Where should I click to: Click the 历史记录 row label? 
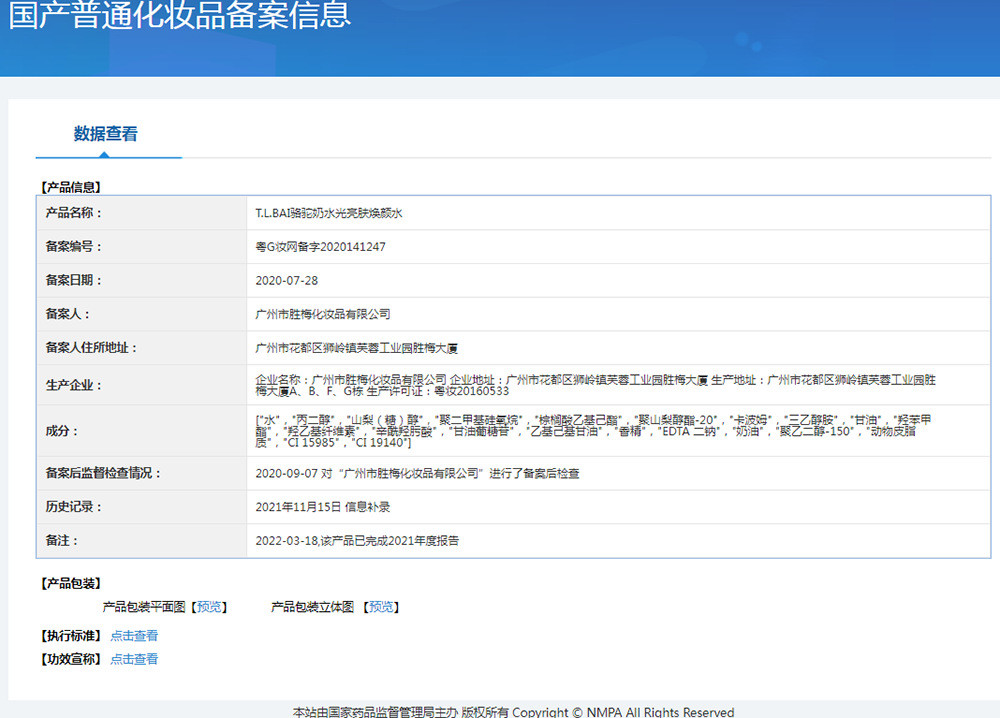(73, 507)
